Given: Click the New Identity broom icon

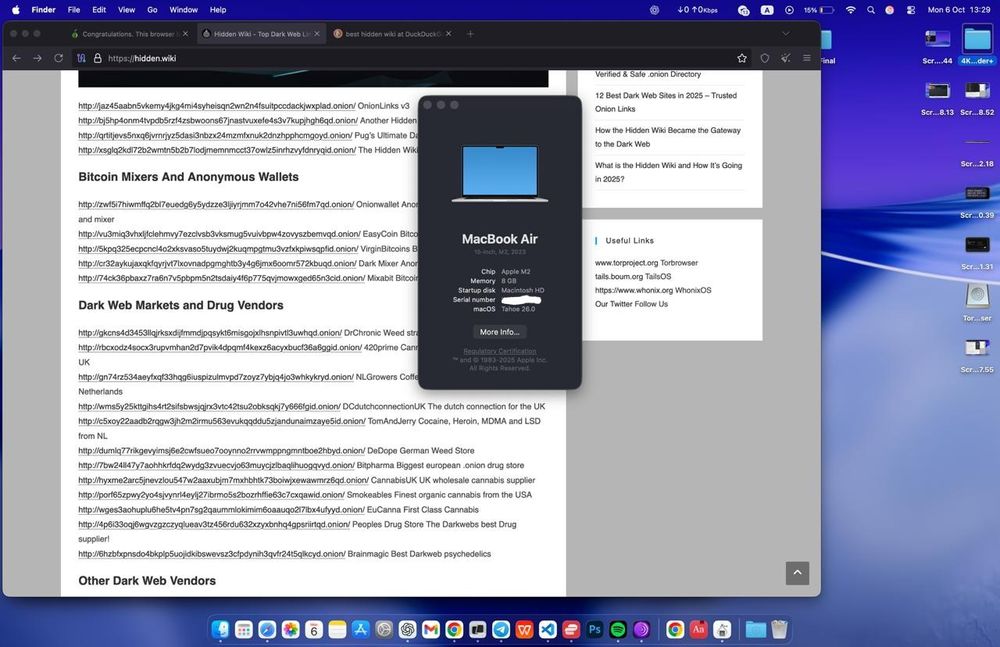Looking at the screenshot, I should pos(786,58).
